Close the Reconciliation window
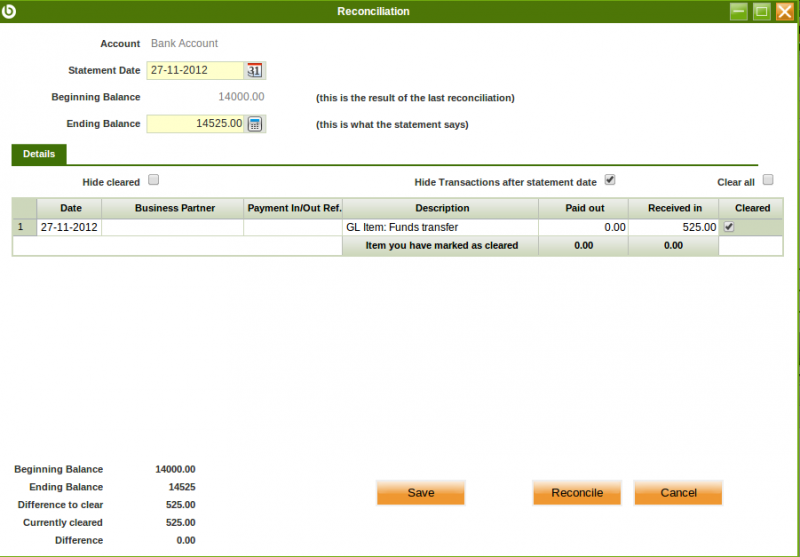 (784, 11)
